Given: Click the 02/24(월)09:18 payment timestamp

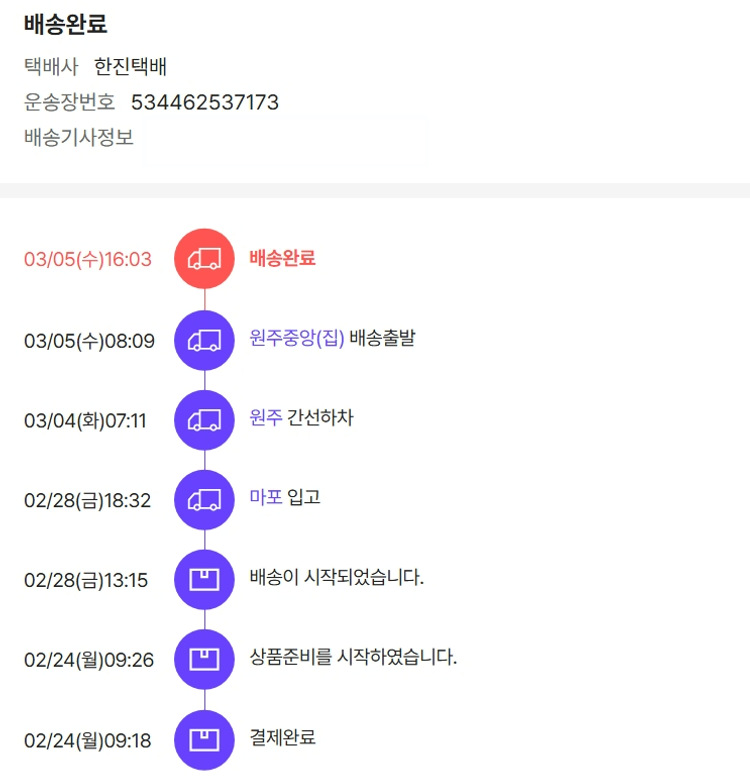Looking at the screenshot, I should [x=87, y=741].
